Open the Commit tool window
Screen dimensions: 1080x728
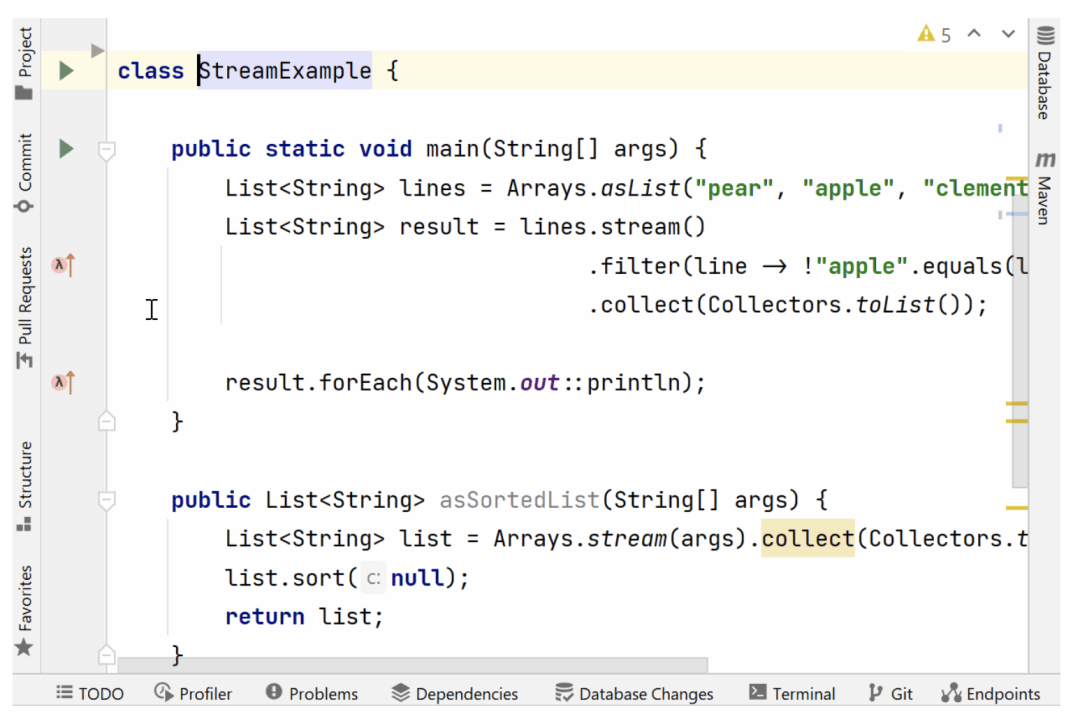tap(25, 172)
